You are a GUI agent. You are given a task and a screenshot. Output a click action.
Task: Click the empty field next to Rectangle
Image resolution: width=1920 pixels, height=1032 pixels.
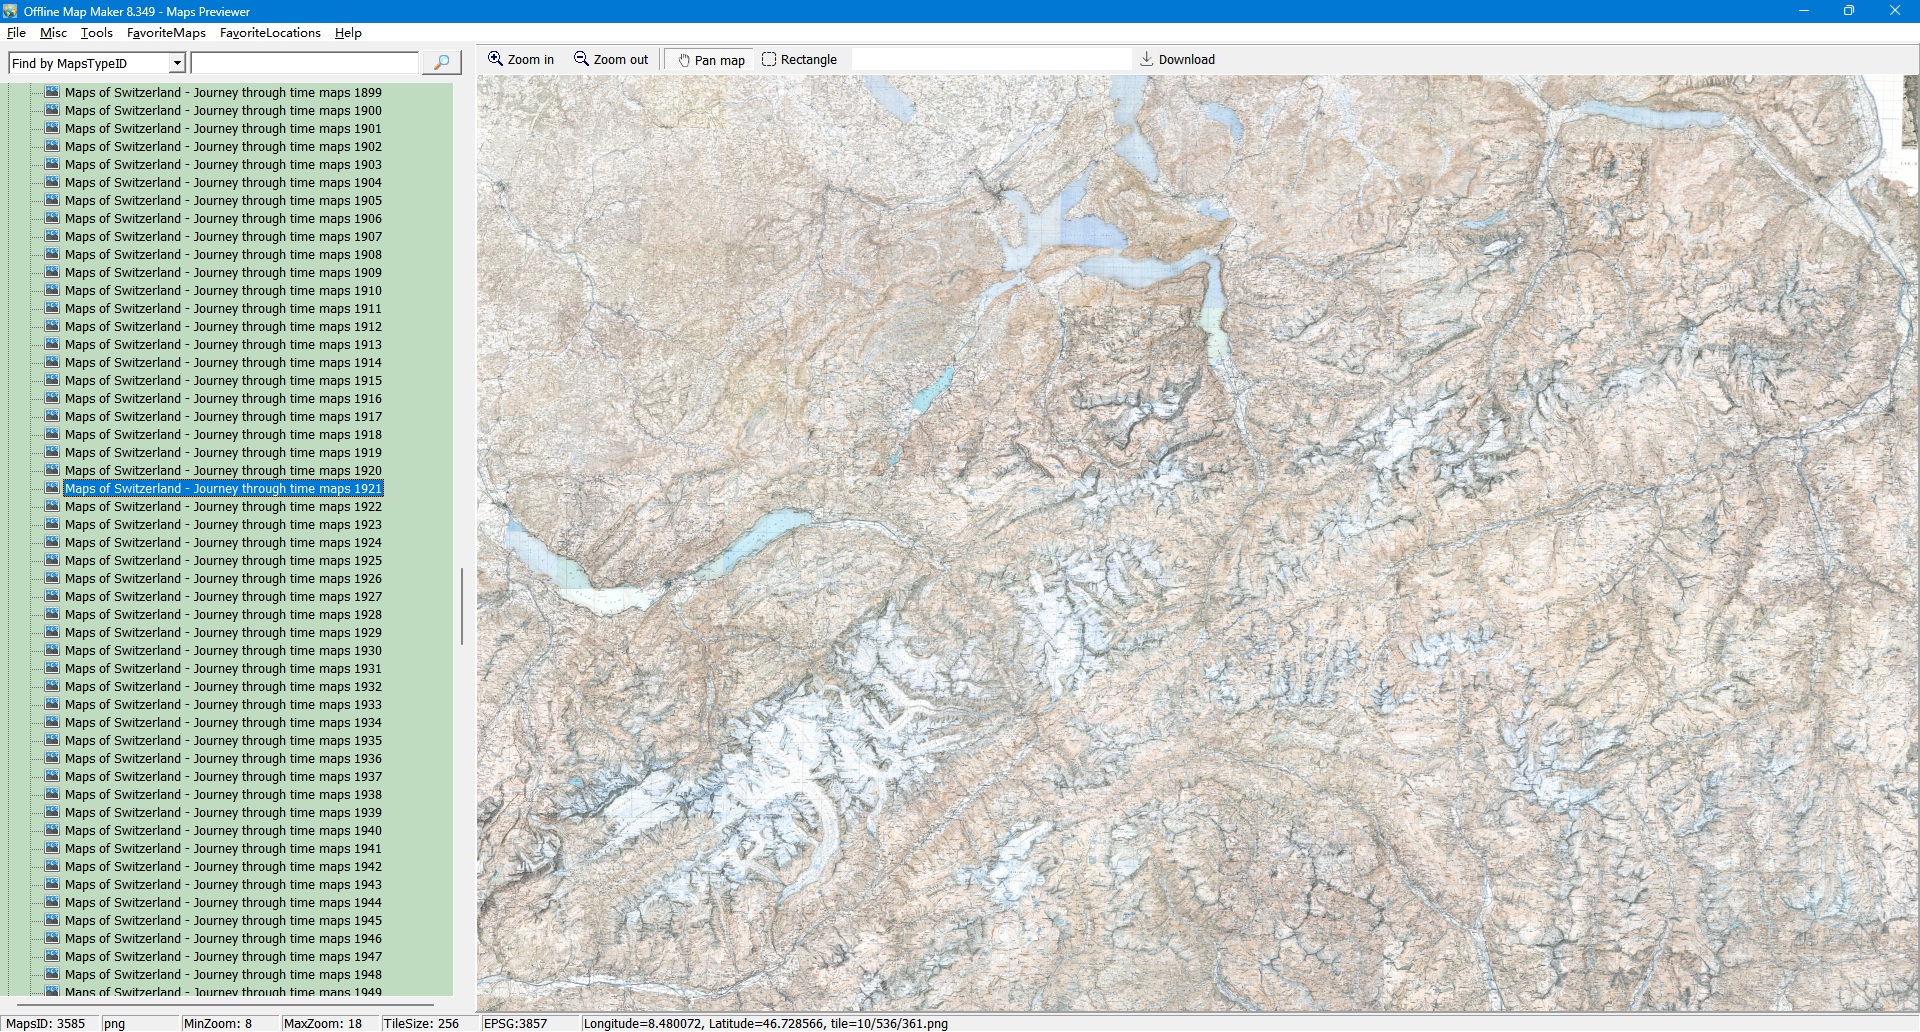point(990,60)
